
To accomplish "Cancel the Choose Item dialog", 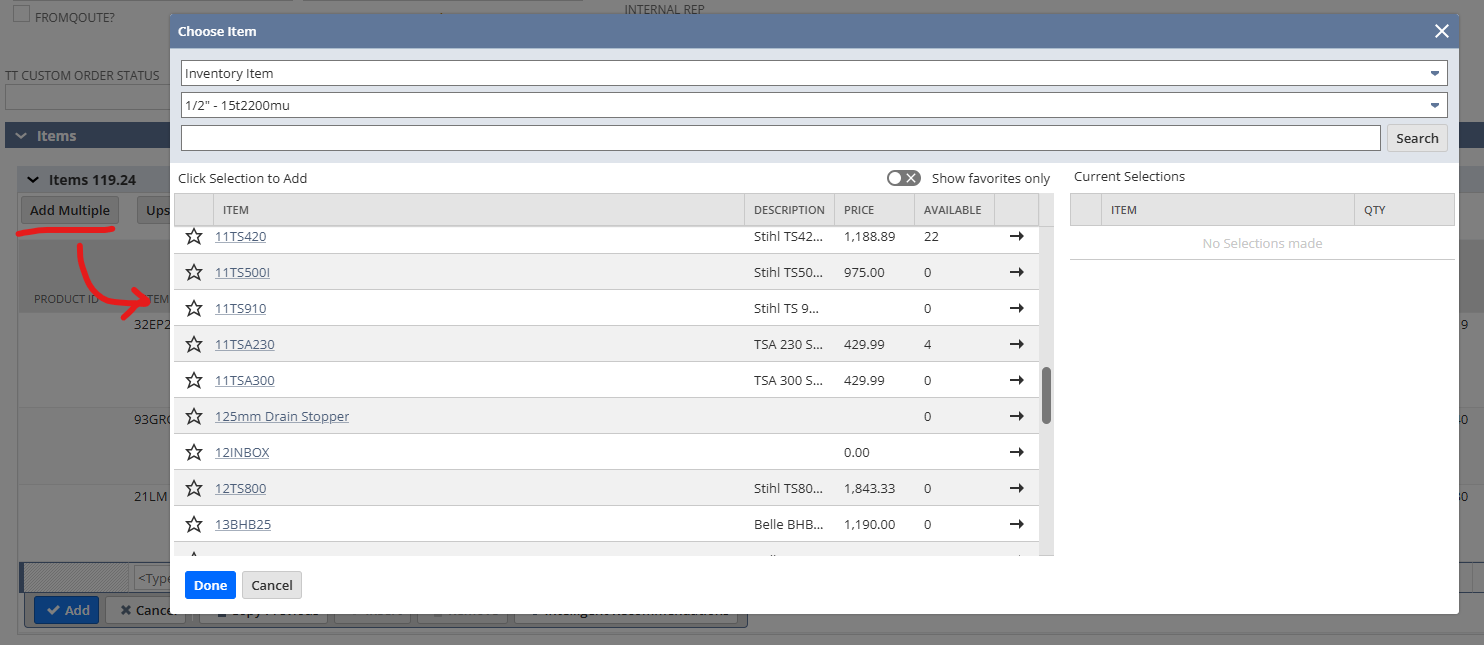I will coord(272,585).
